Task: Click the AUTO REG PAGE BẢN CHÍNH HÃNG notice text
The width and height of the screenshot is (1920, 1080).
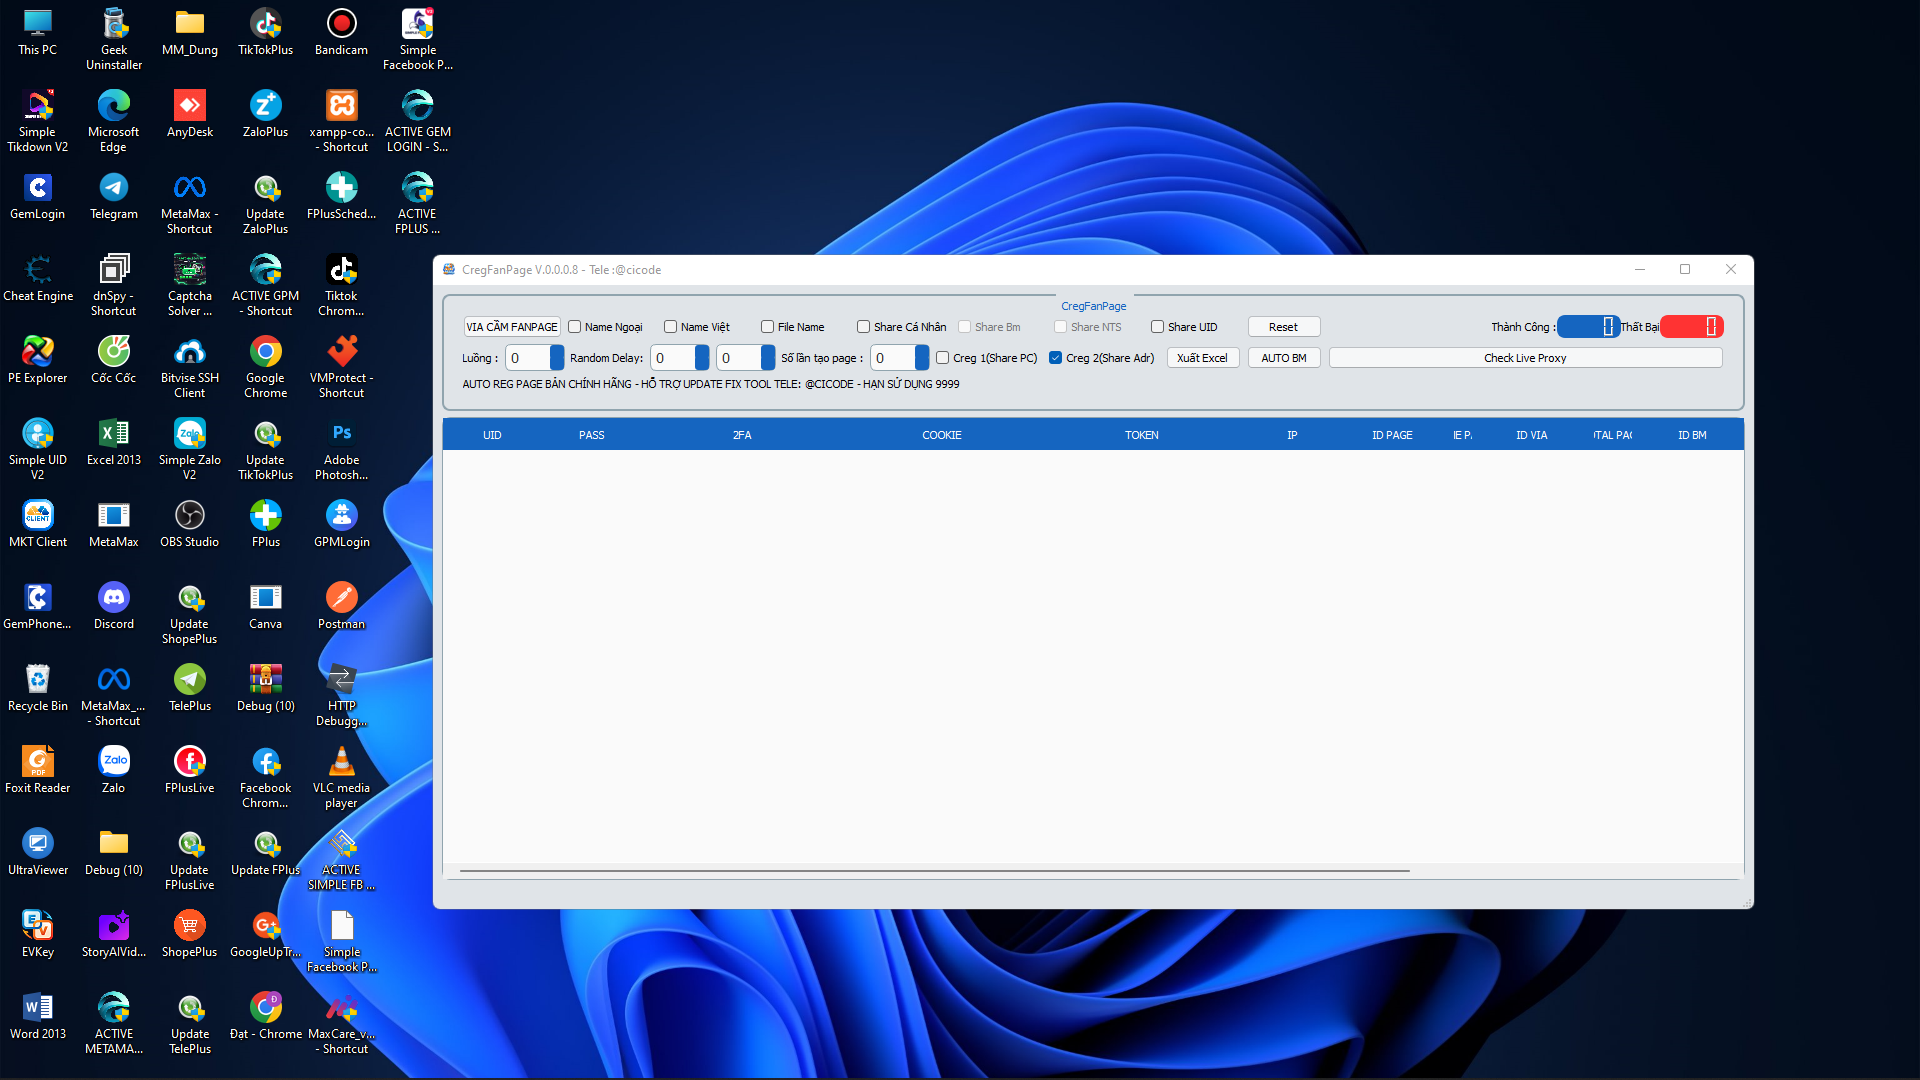Action: point(711,384)
